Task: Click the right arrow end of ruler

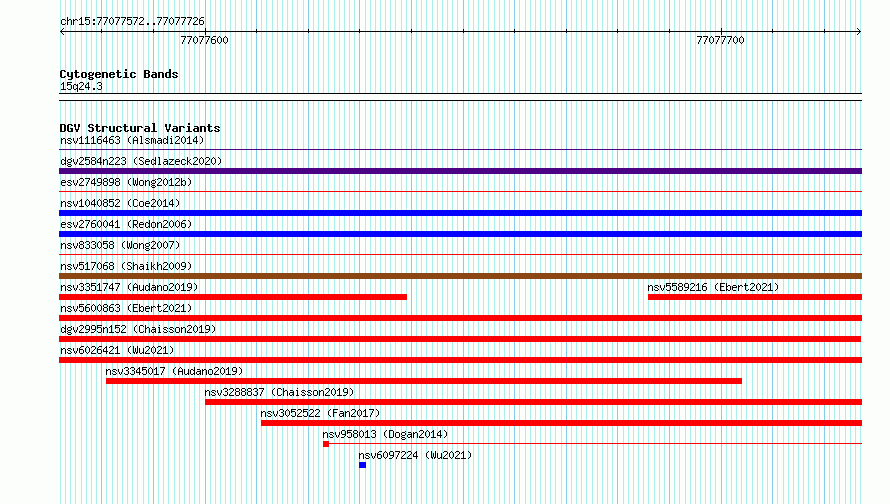Action: (858, 31)
